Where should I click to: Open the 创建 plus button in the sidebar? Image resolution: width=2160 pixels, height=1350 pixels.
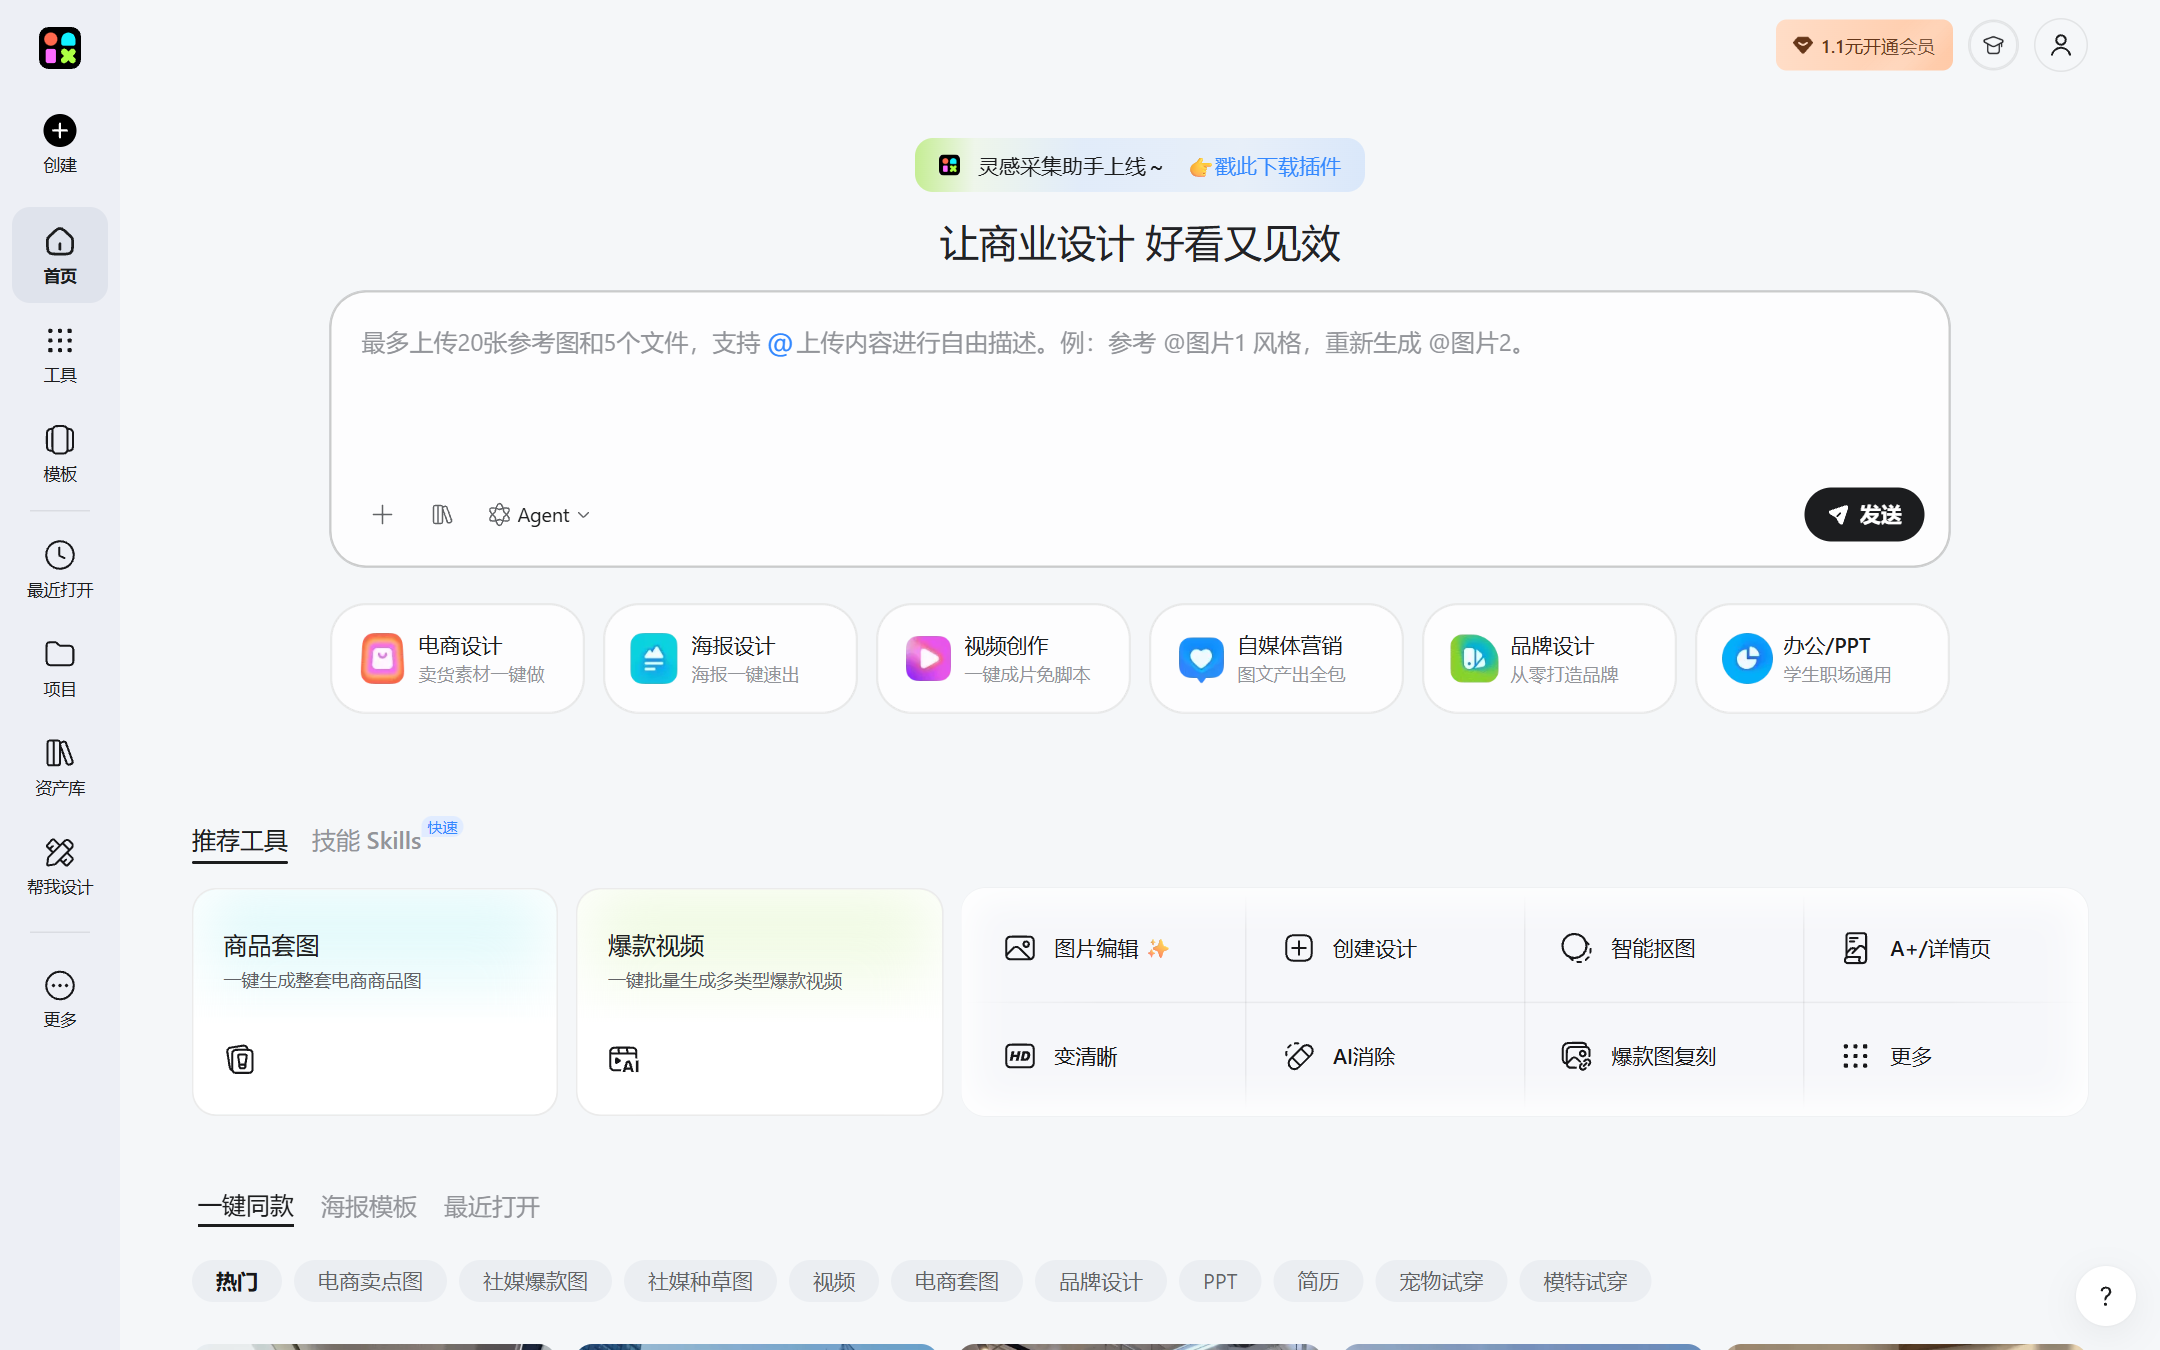(x=60, y=144)
